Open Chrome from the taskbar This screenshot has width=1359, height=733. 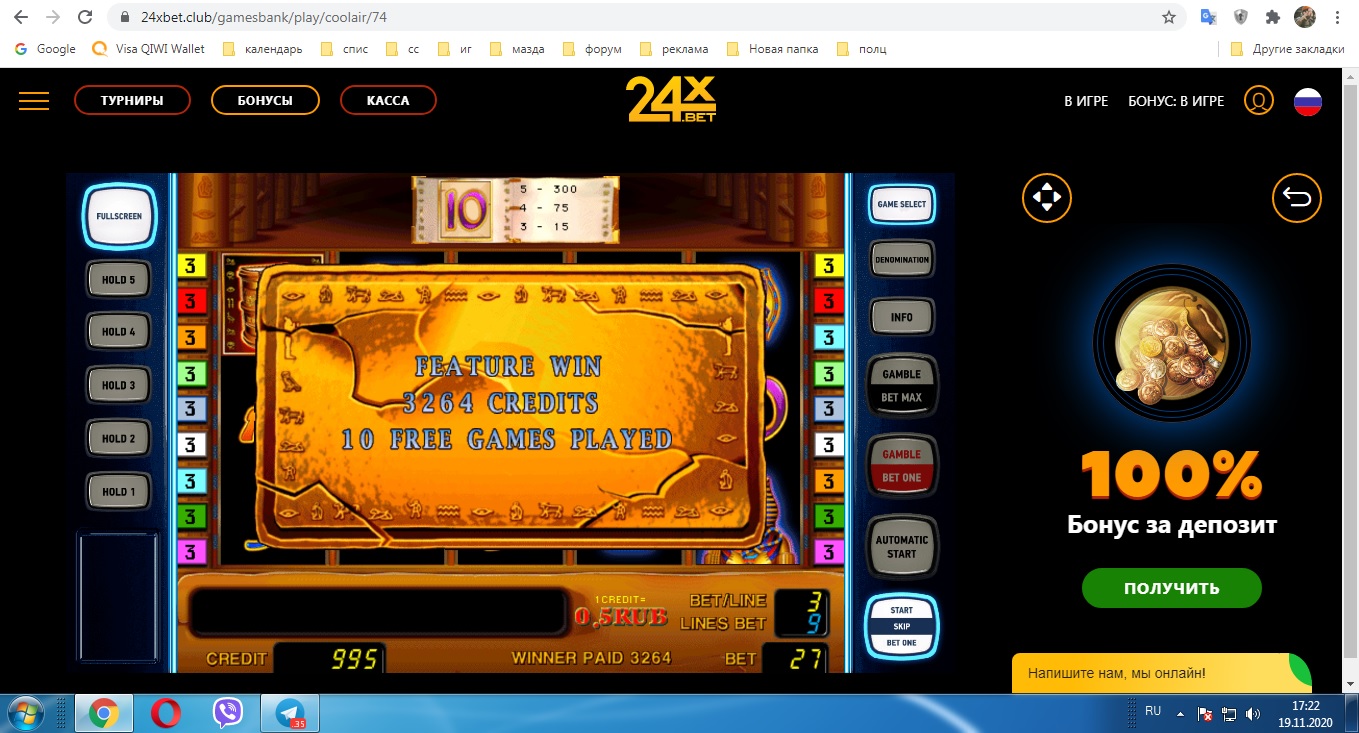point(104,713)
